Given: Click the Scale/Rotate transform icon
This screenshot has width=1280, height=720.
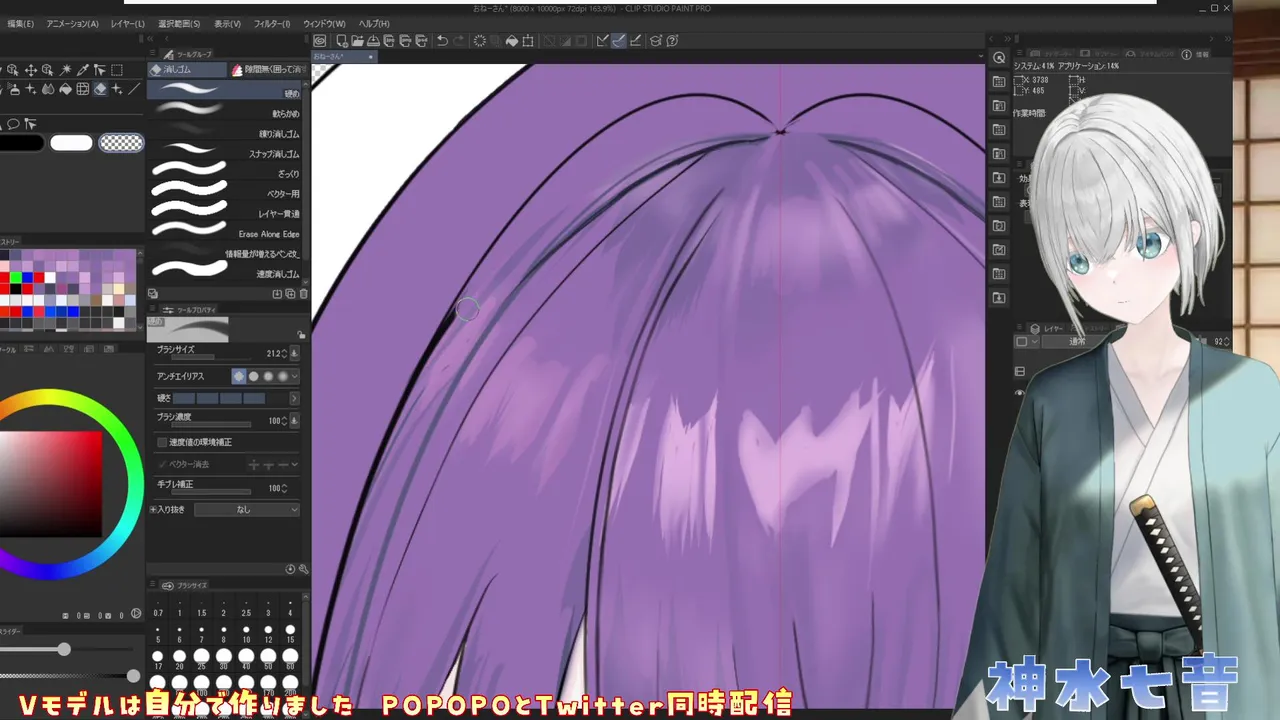Looking at the screenshot, I should (528, 41).
